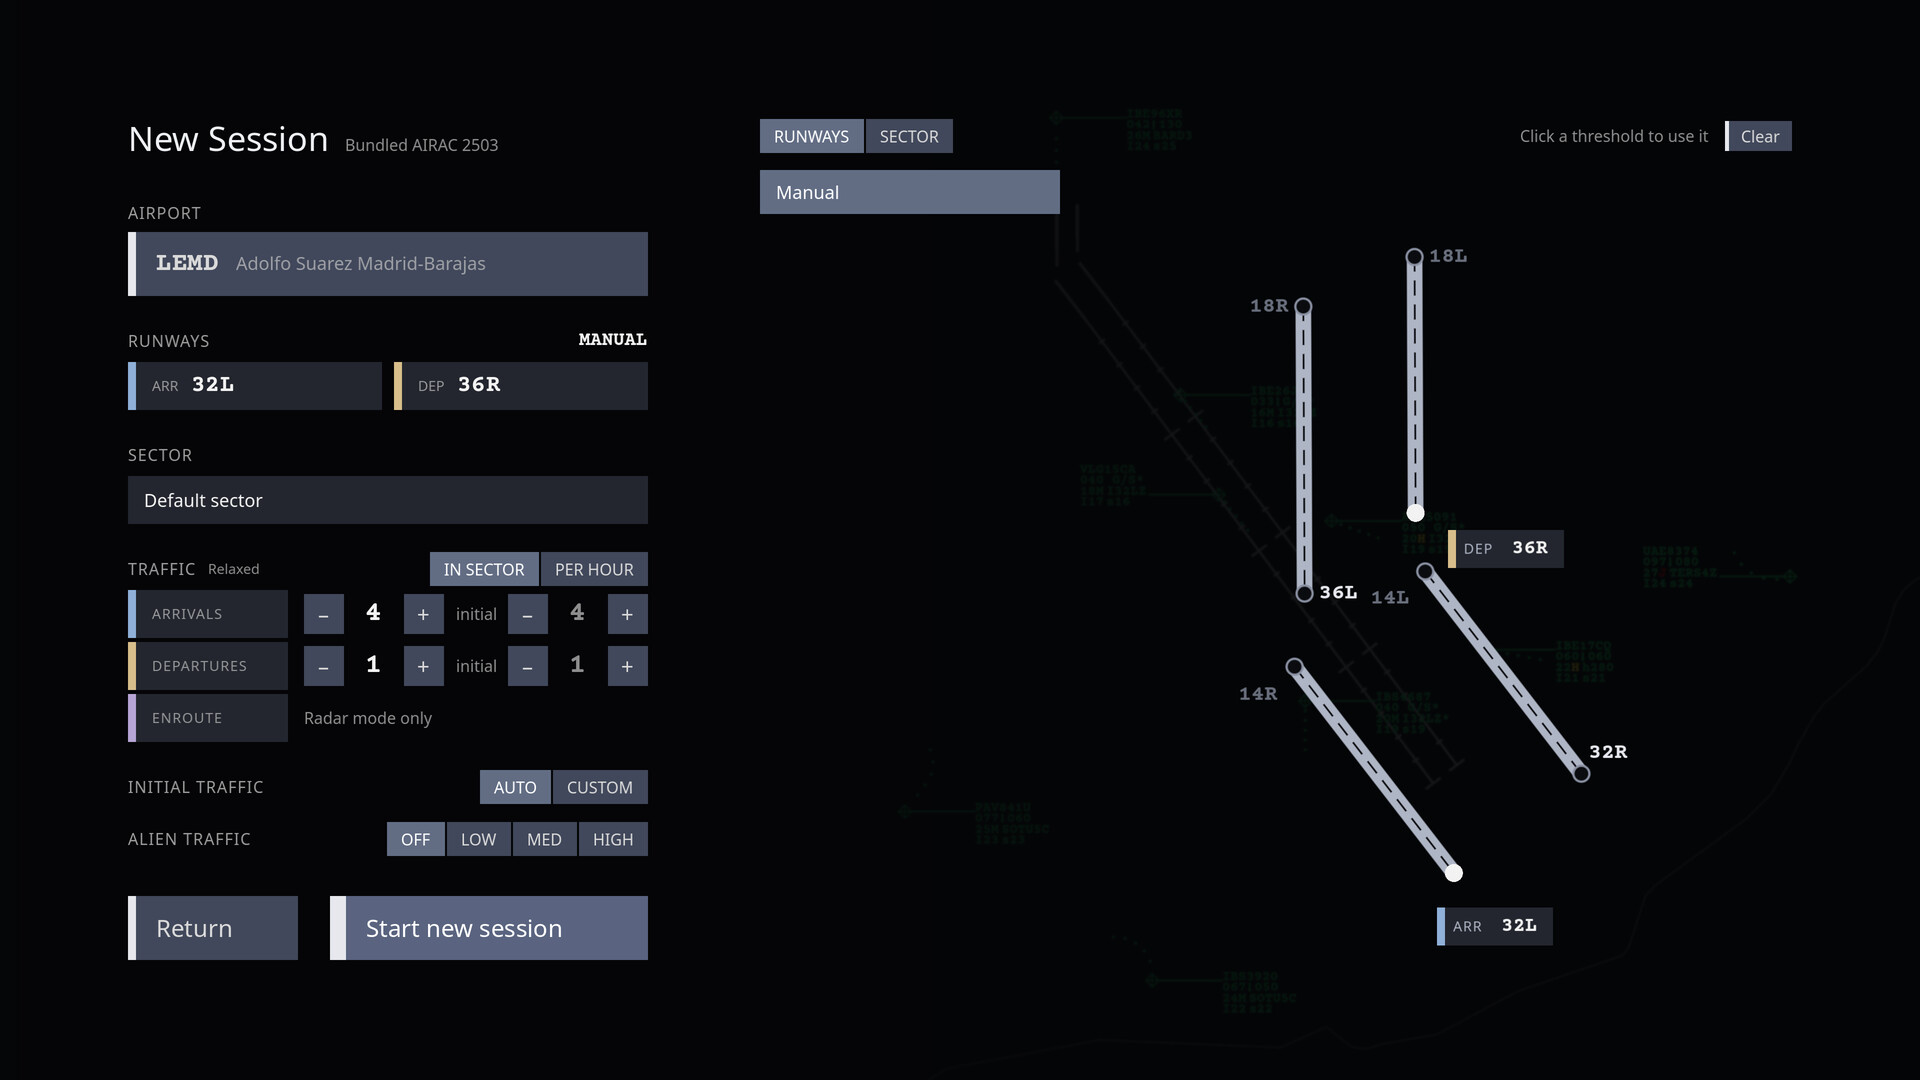Click the Relaxed traffic level text
The width and height of the screenshot is (1920, 1080).
pos(234,569)
